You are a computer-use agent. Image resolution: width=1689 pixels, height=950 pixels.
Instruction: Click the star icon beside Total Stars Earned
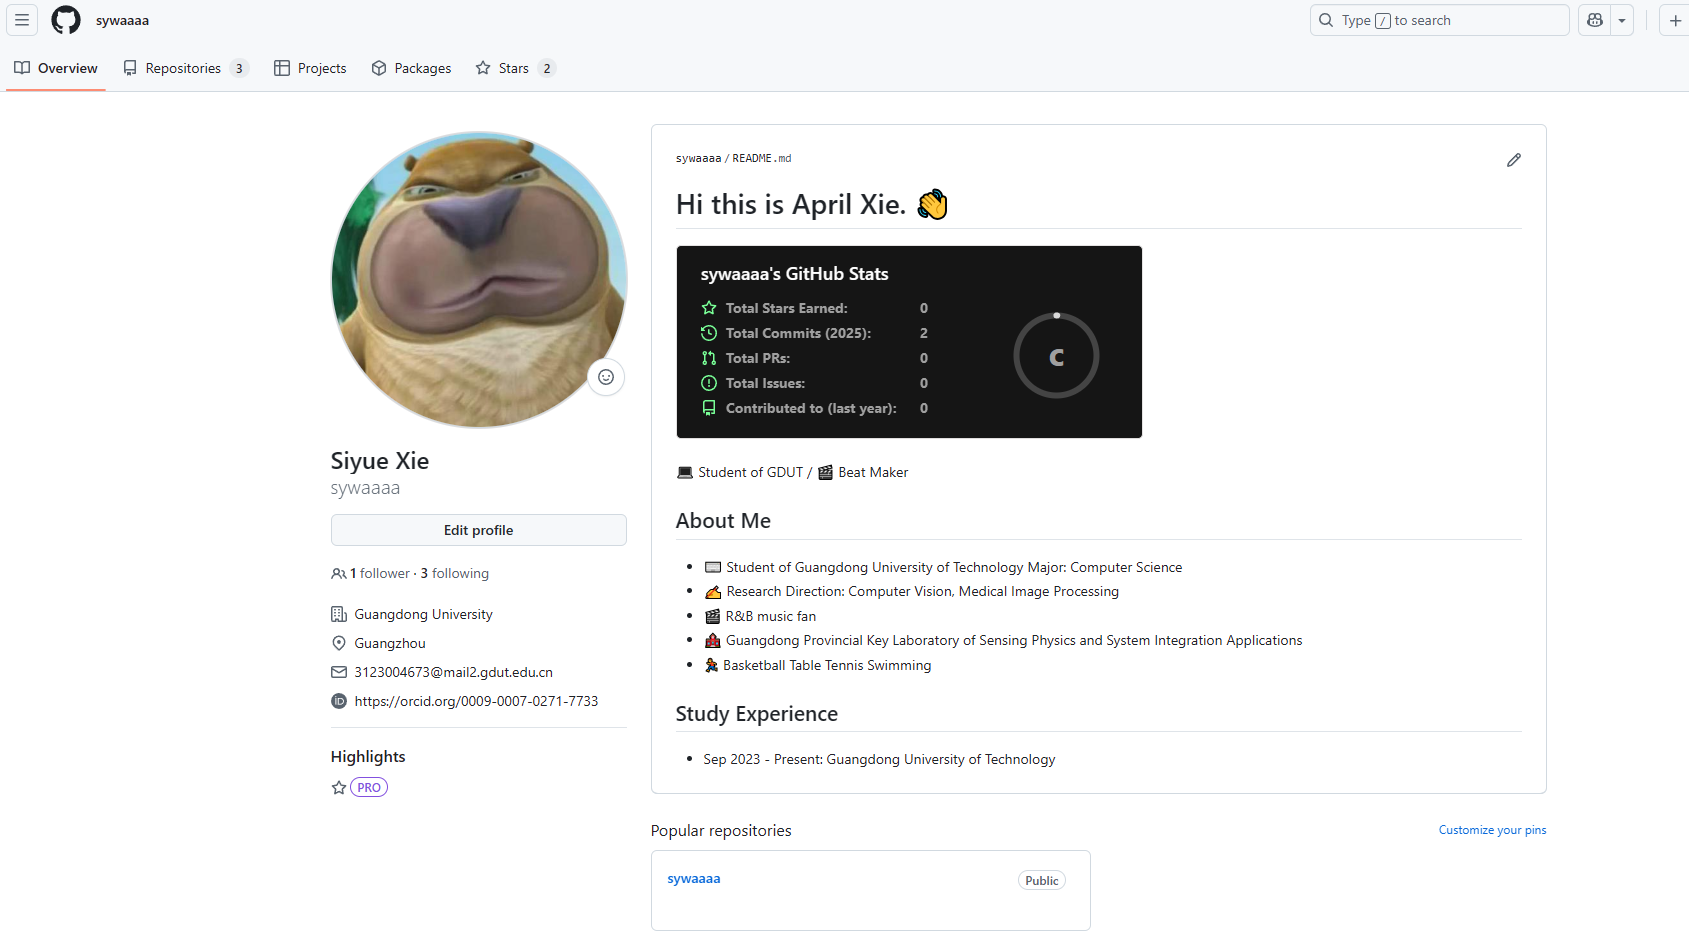tap(709, 308)
